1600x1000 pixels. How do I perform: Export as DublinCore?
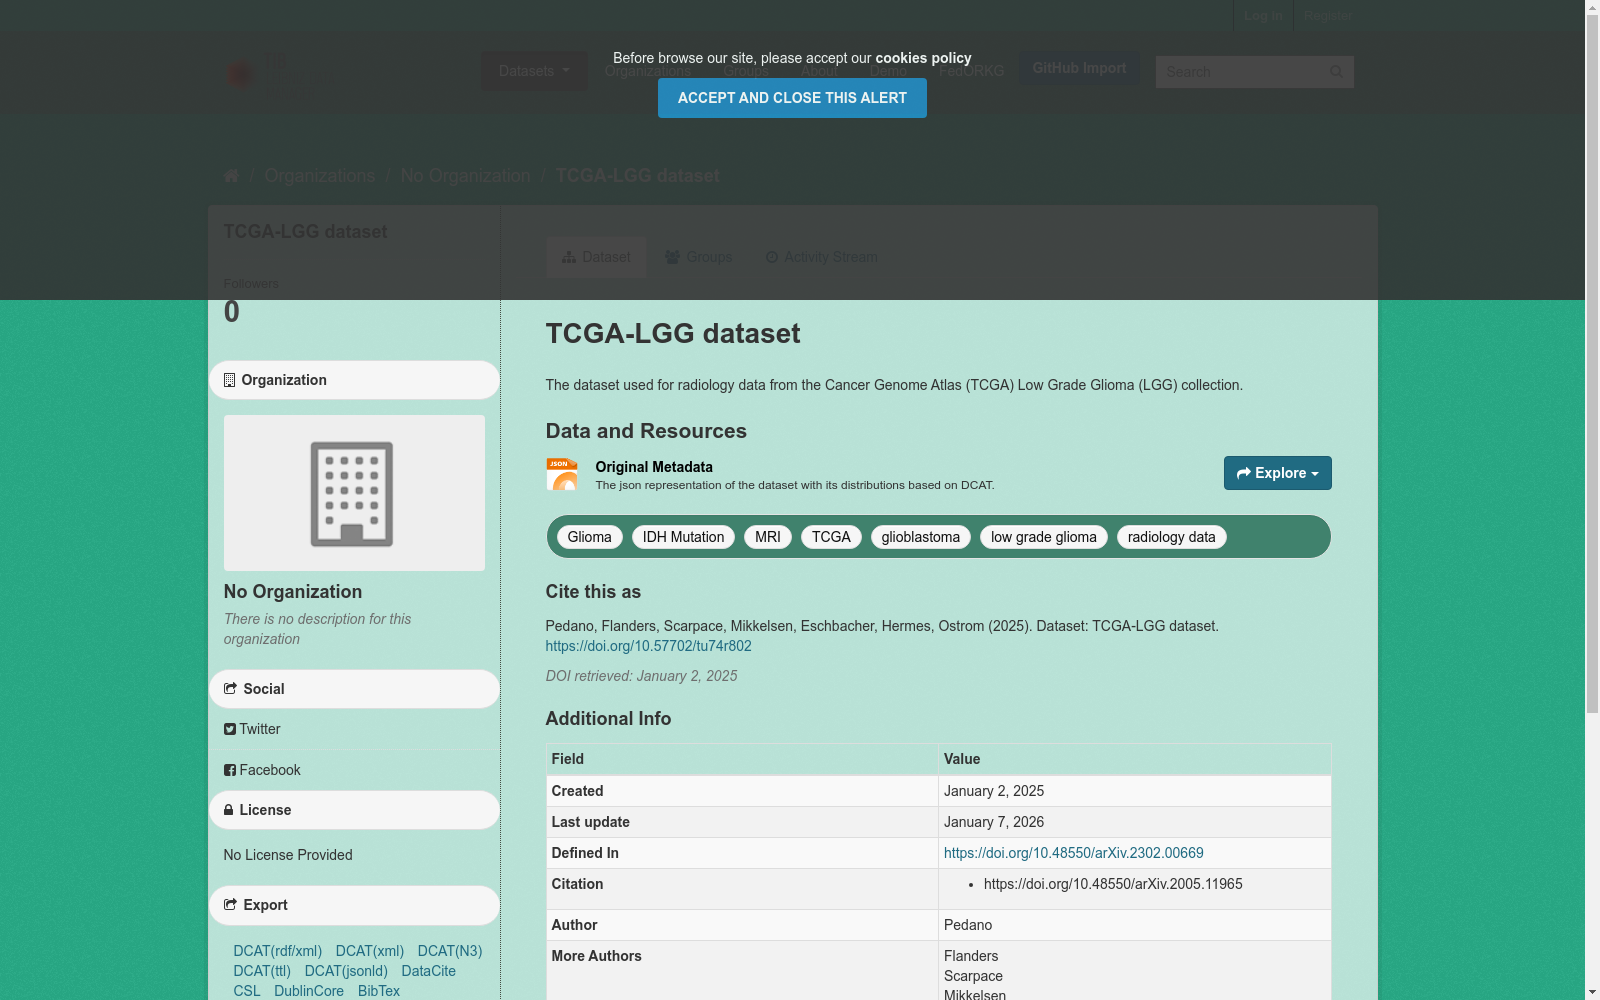(x=309, y=991)
